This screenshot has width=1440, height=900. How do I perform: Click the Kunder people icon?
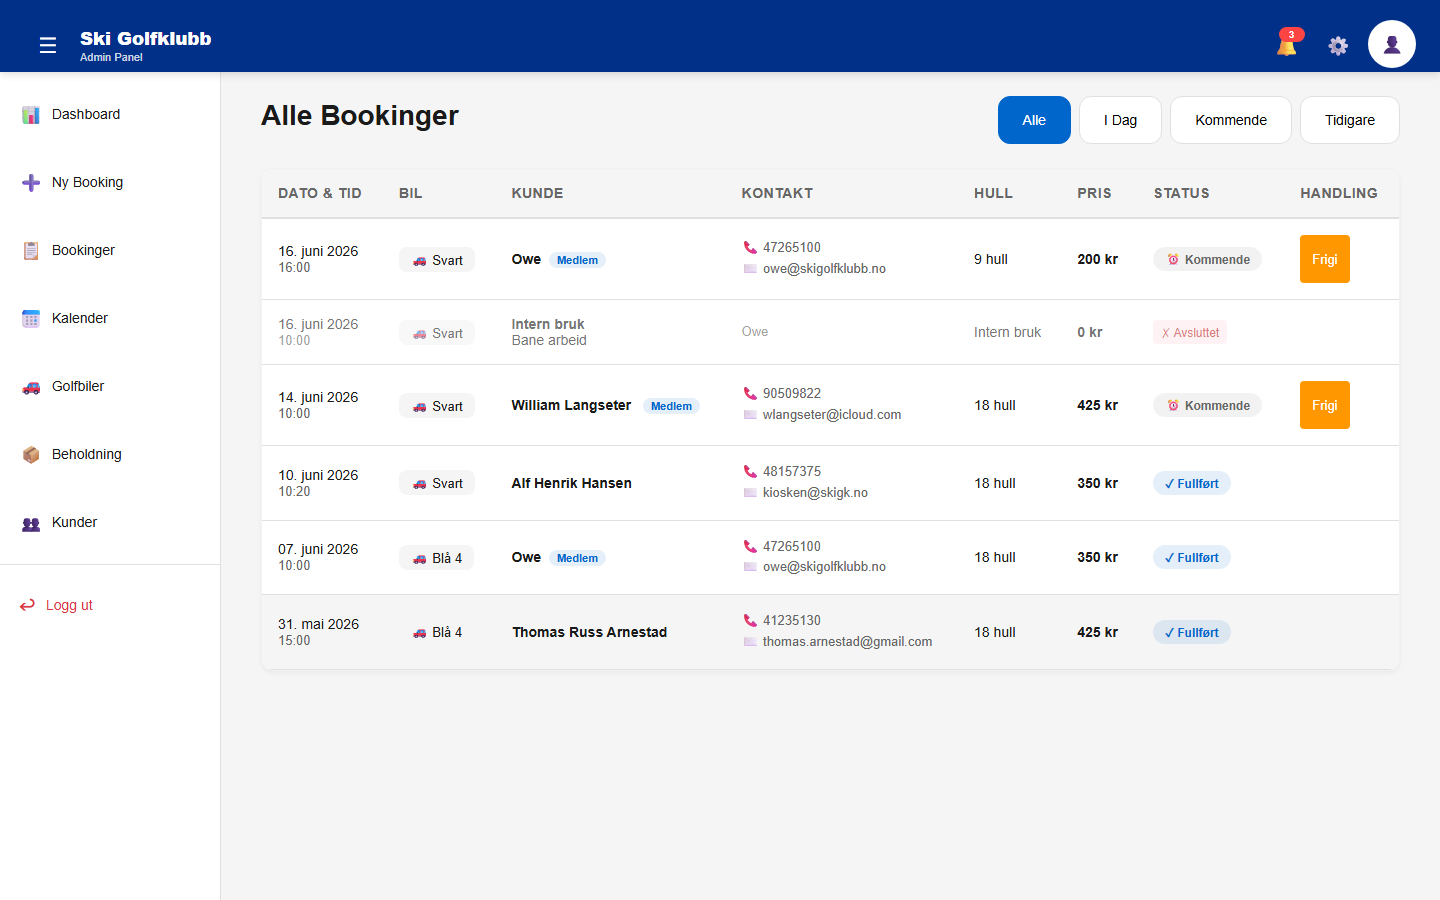click(x=31, y=523)
